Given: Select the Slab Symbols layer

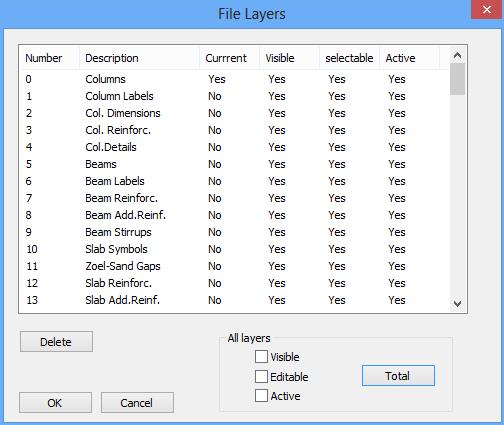Looking at the screenshot, I should [x=235, y=249].
